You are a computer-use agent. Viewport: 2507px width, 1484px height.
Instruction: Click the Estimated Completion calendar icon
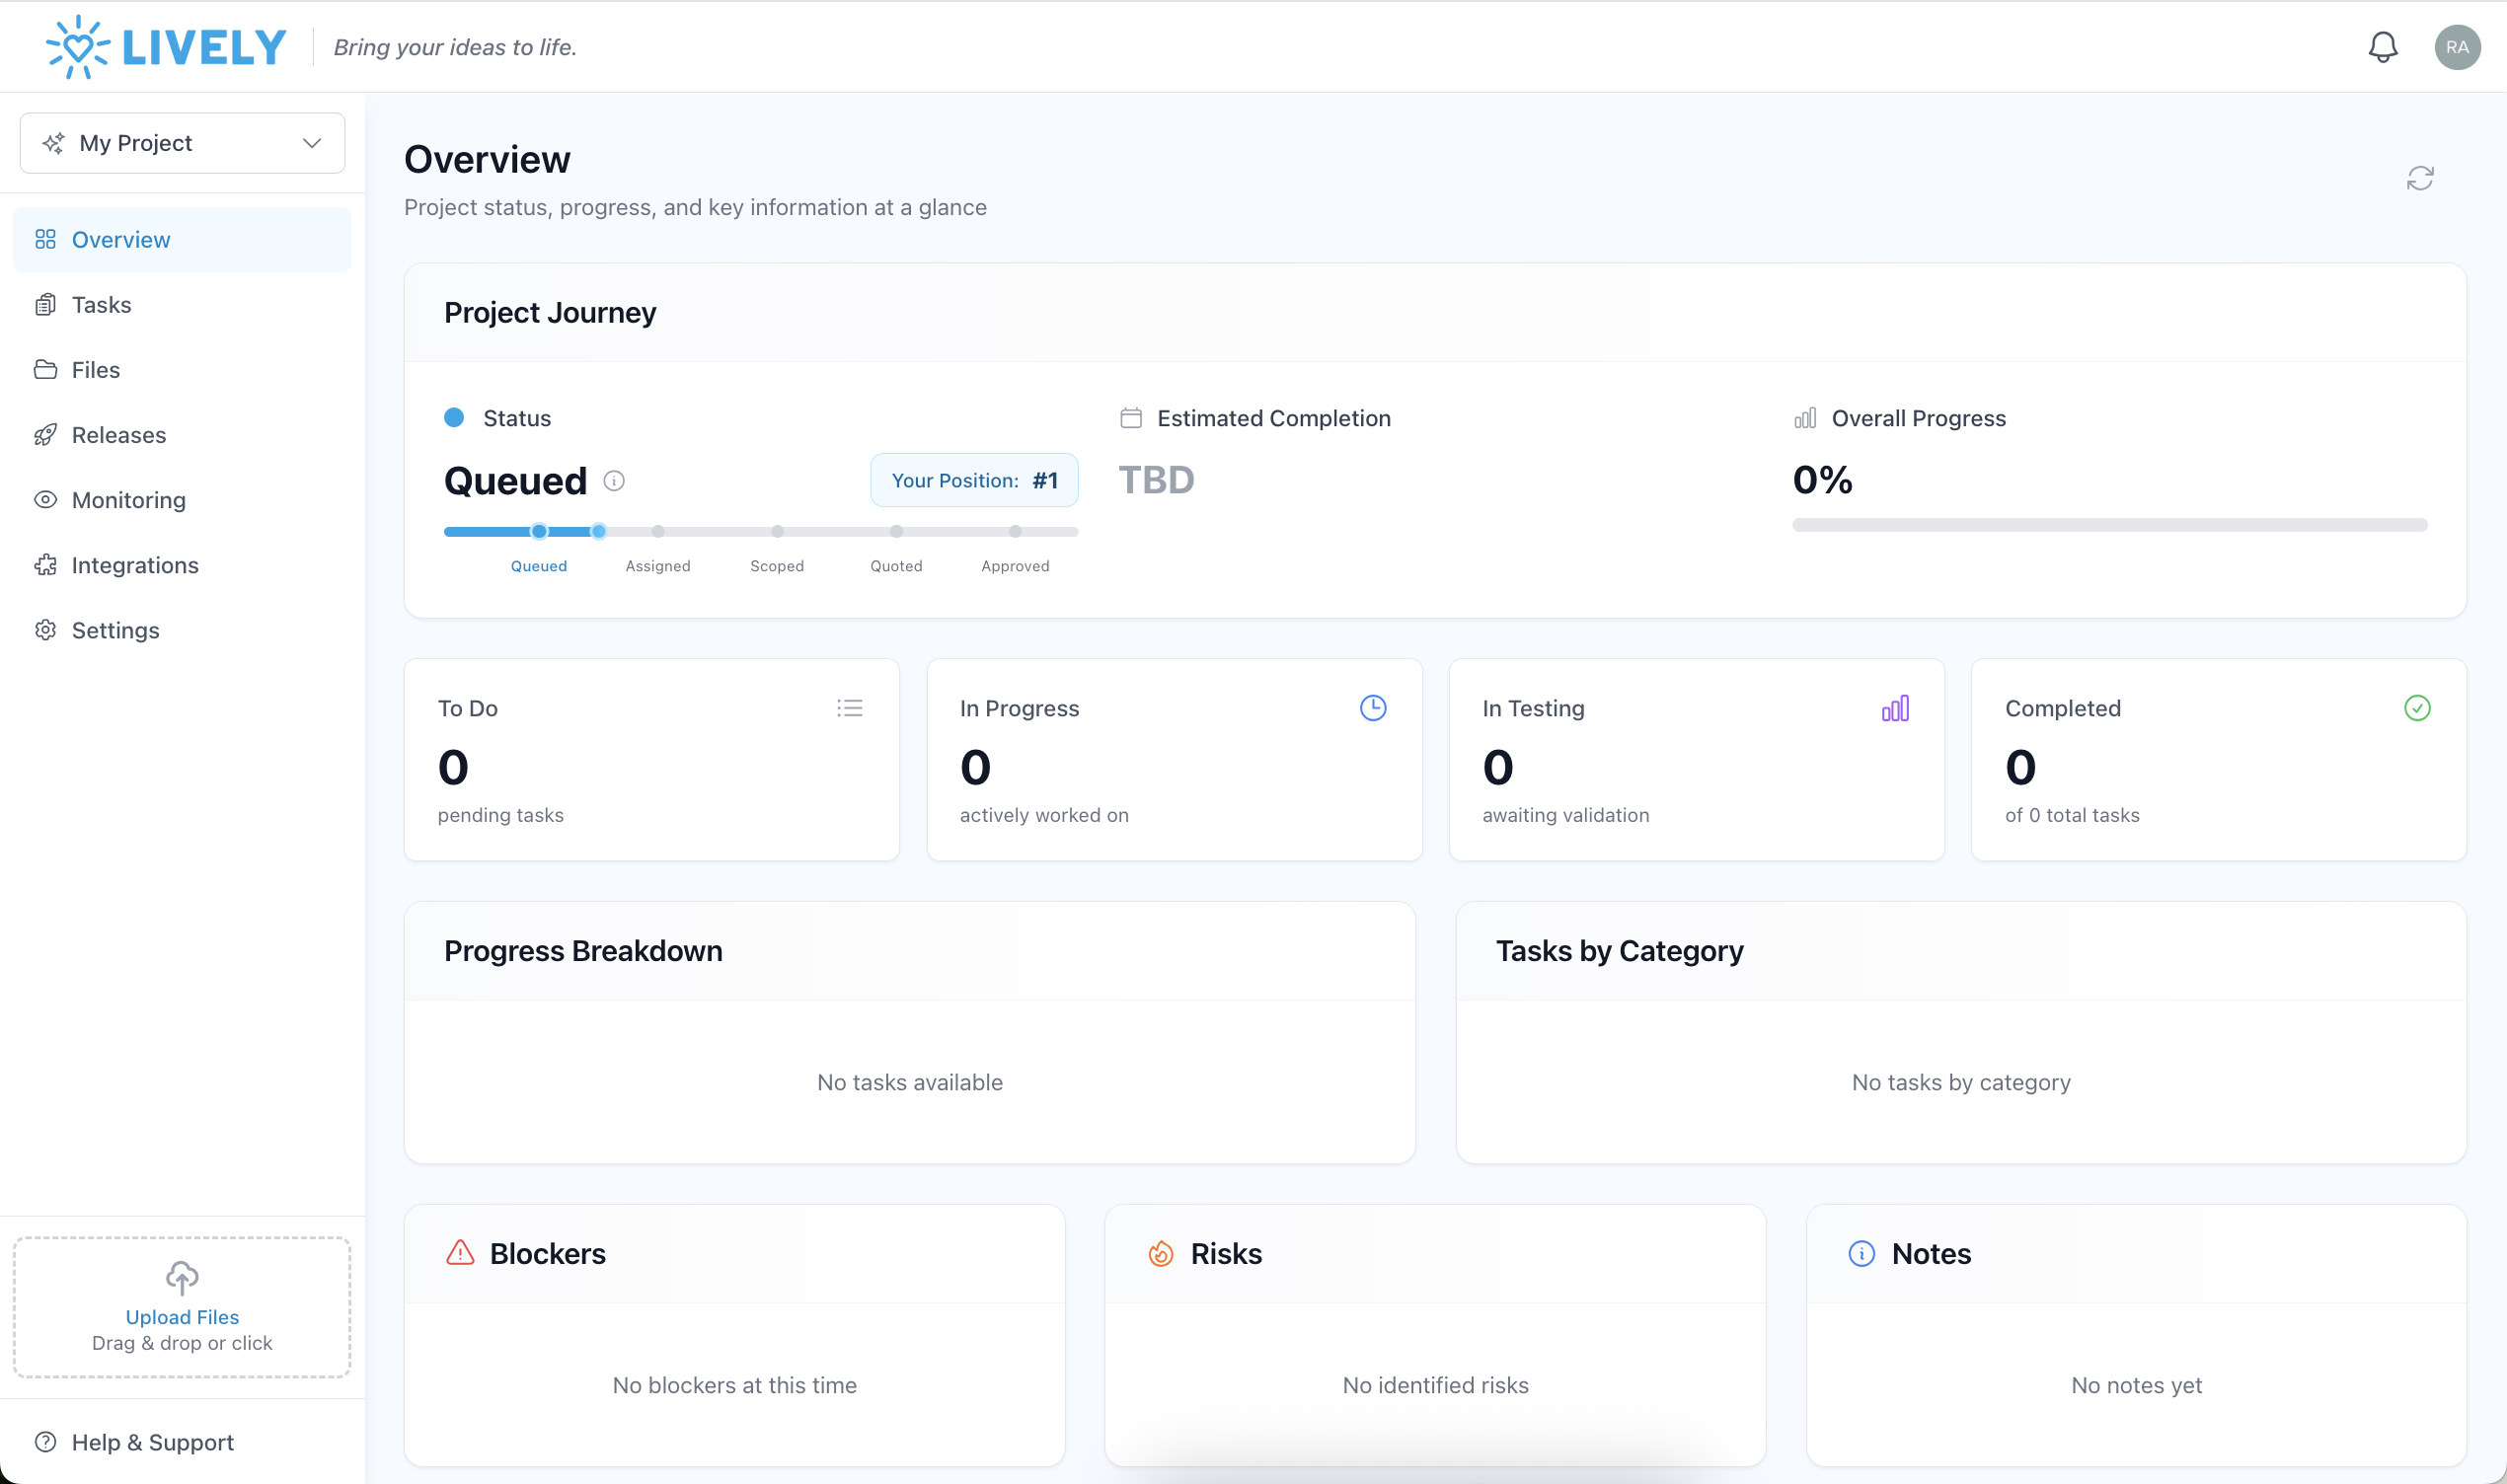[1130, 418]
